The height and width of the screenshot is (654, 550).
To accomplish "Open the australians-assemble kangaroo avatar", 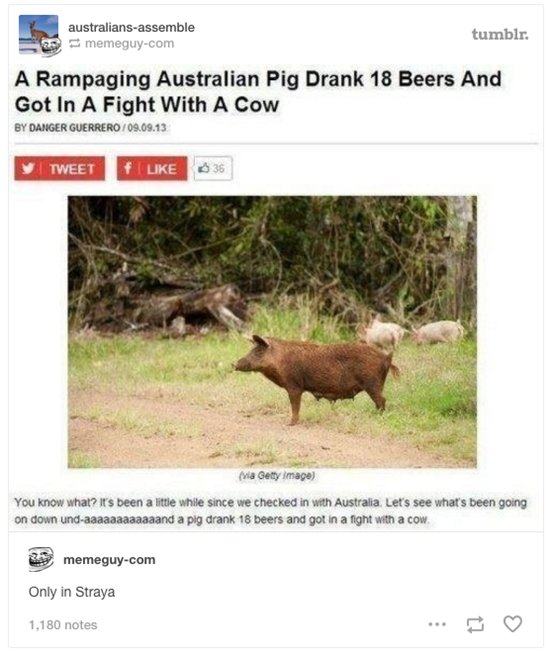I will (x=38, y=34).
